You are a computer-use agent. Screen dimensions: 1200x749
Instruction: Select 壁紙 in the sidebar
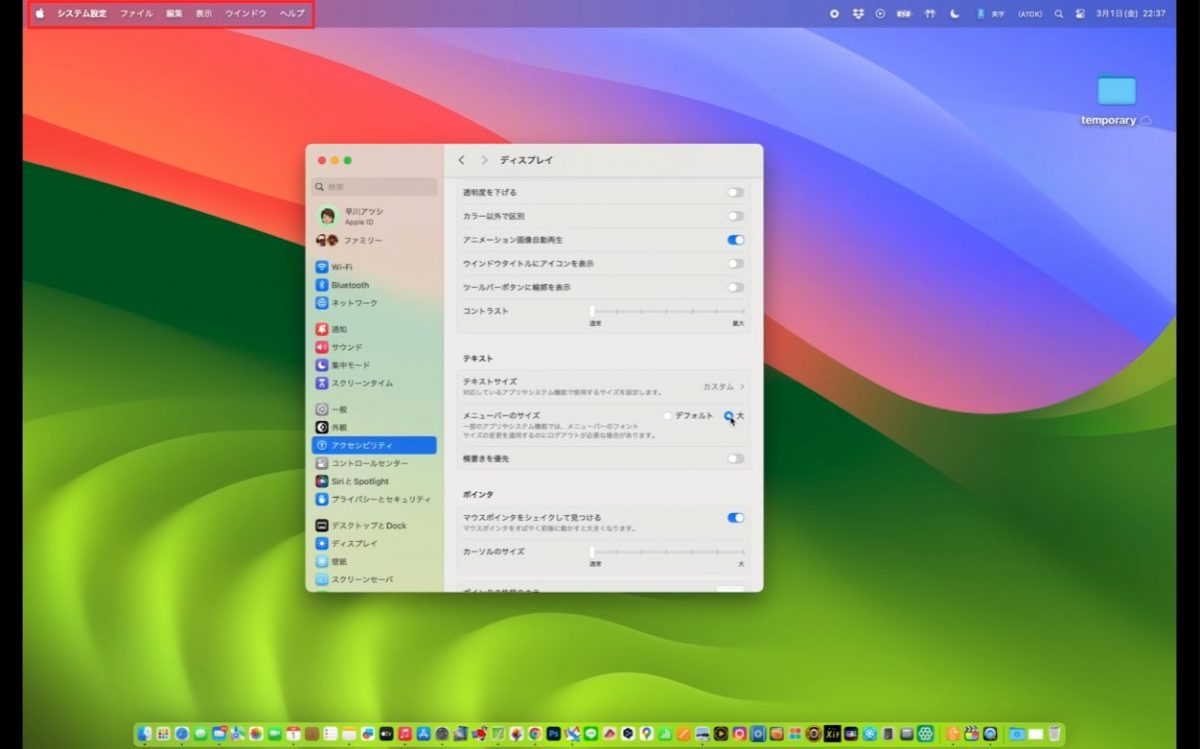click(374, 561)
